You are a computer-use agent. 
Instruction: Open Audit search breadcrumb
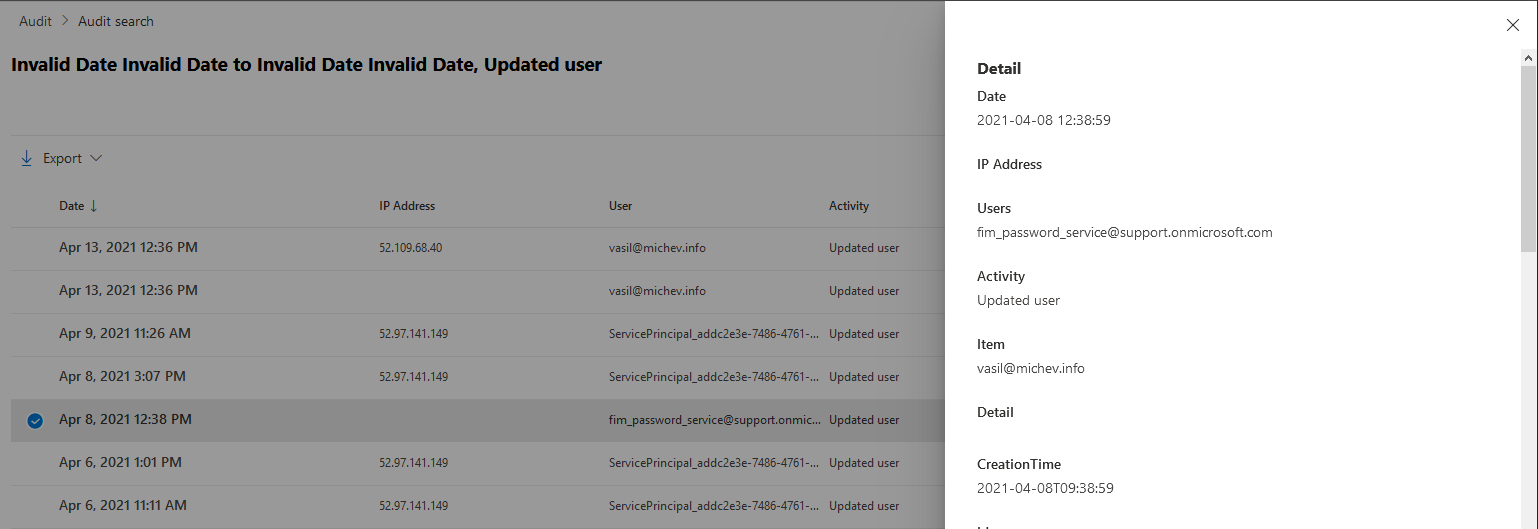(x=116, y=21)
